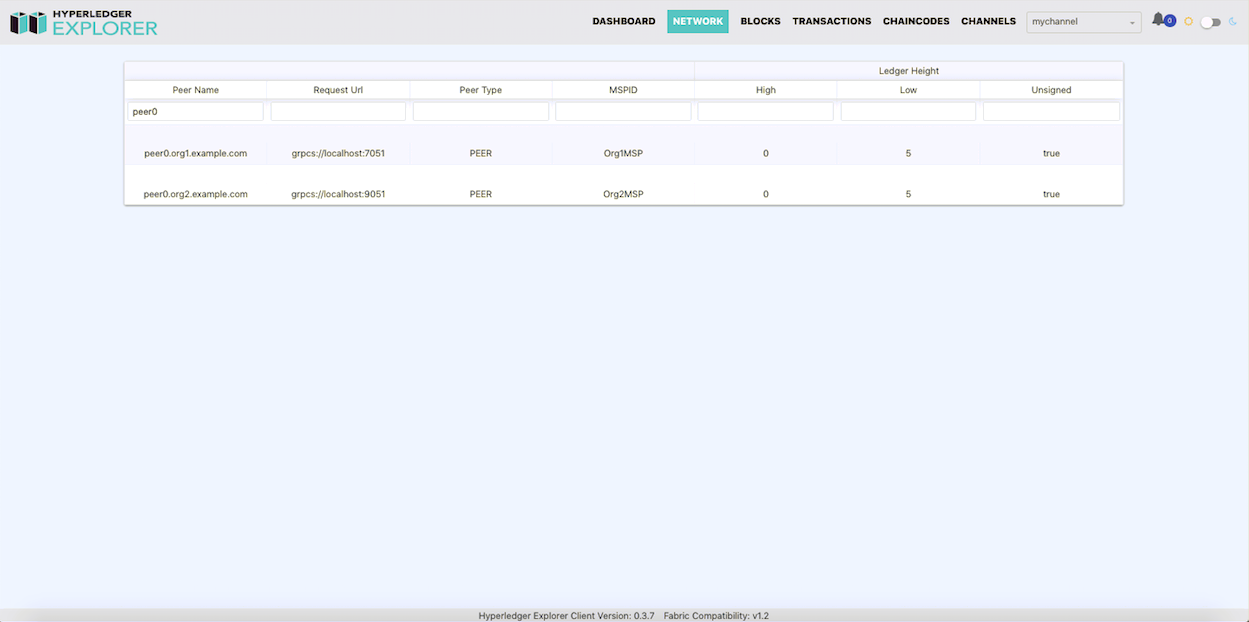Click the Unsigned true value for peer0.org2
The height and width of the screenshot is (622, 1249).
[1051, 194]
